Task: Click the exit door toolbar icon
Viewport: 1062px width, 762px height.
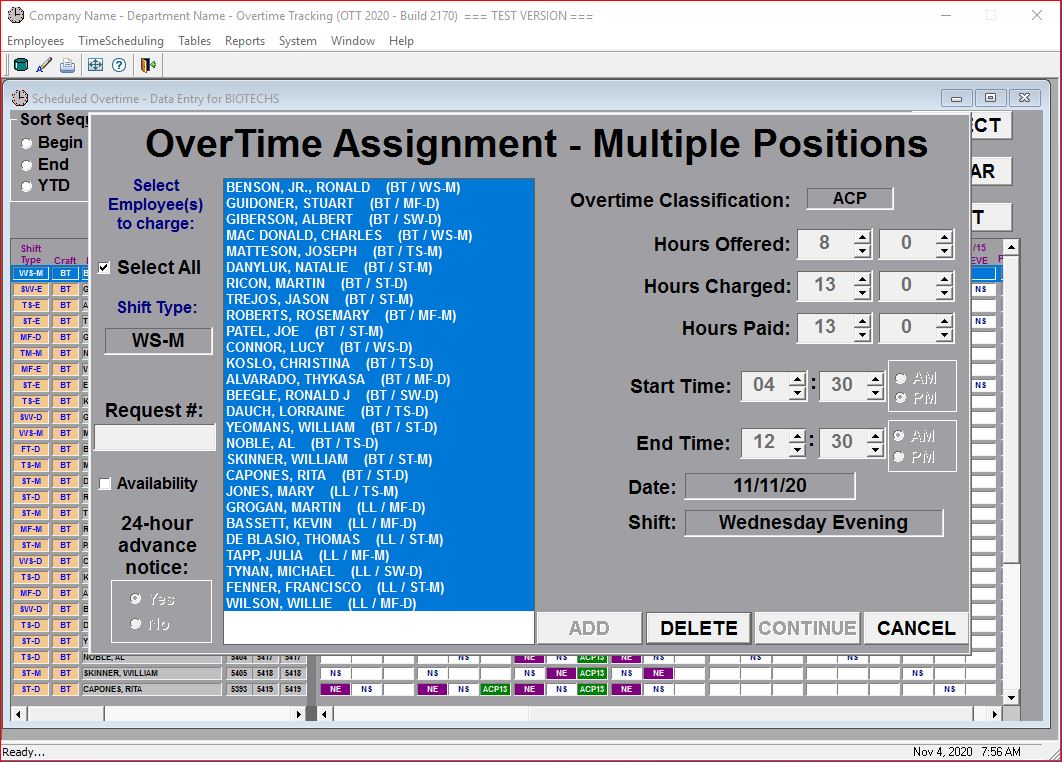Action: pyautogui.click(x=148, y=65)
